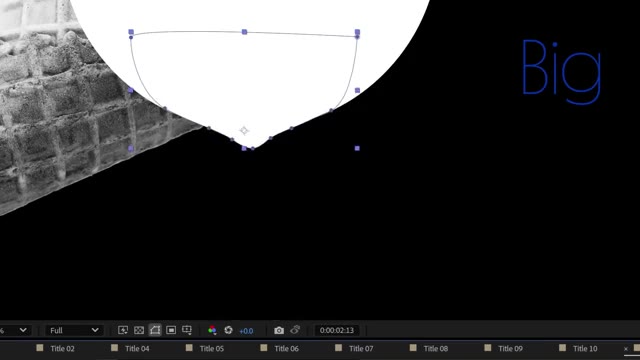Switch to the Title 07 tab
The height and width of the screenshot is (360, 640).
pyautogui.click(x=361, y=349)
